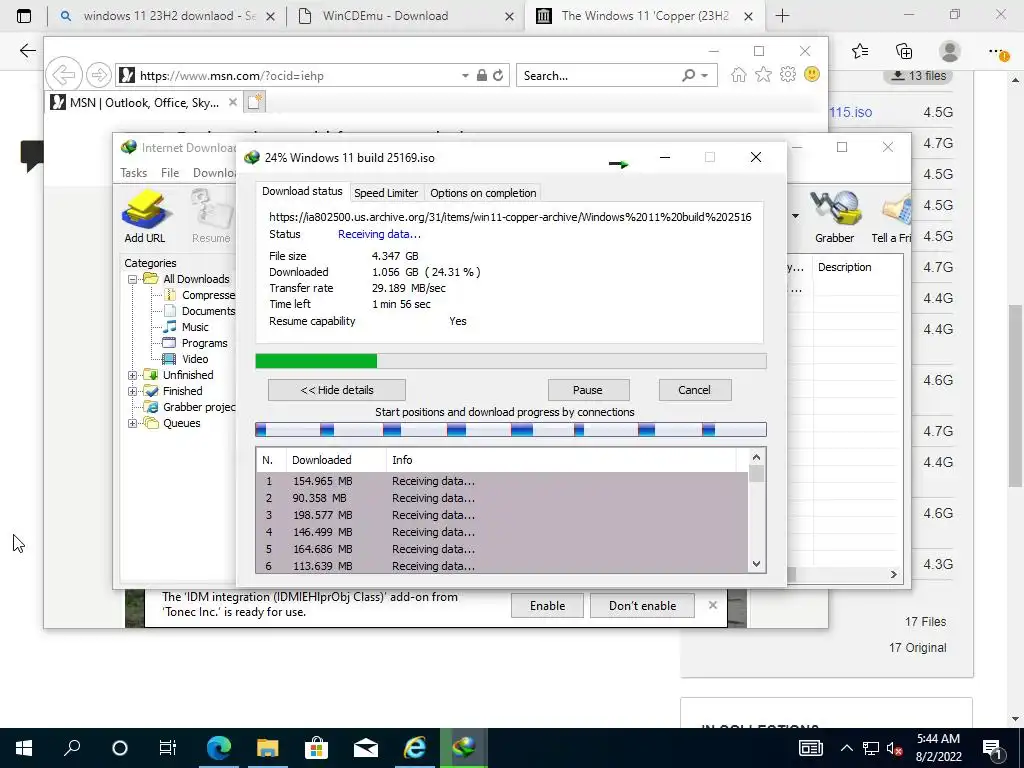Expand the Queues category

pos(133,423)
